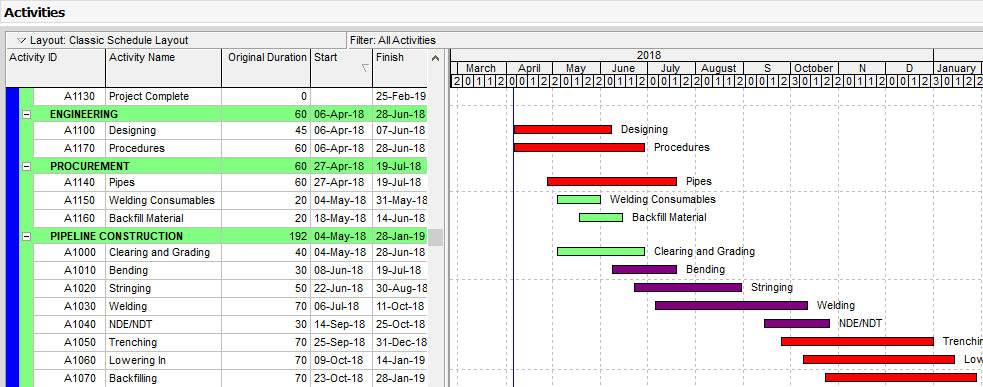Select the green Welding Consumables Gantt bar
983x387 pixels.
[579, 199]
